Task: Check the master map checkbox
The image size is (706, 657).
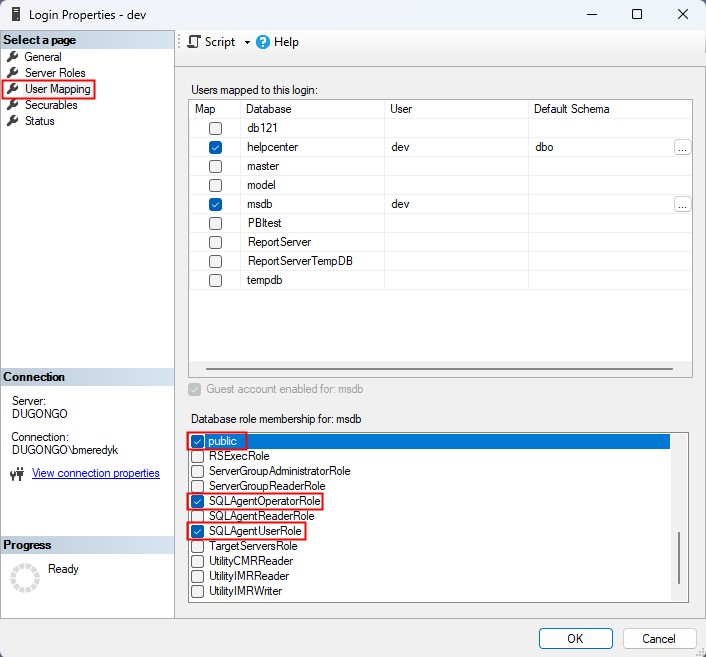Action: (x=215, y=166)
